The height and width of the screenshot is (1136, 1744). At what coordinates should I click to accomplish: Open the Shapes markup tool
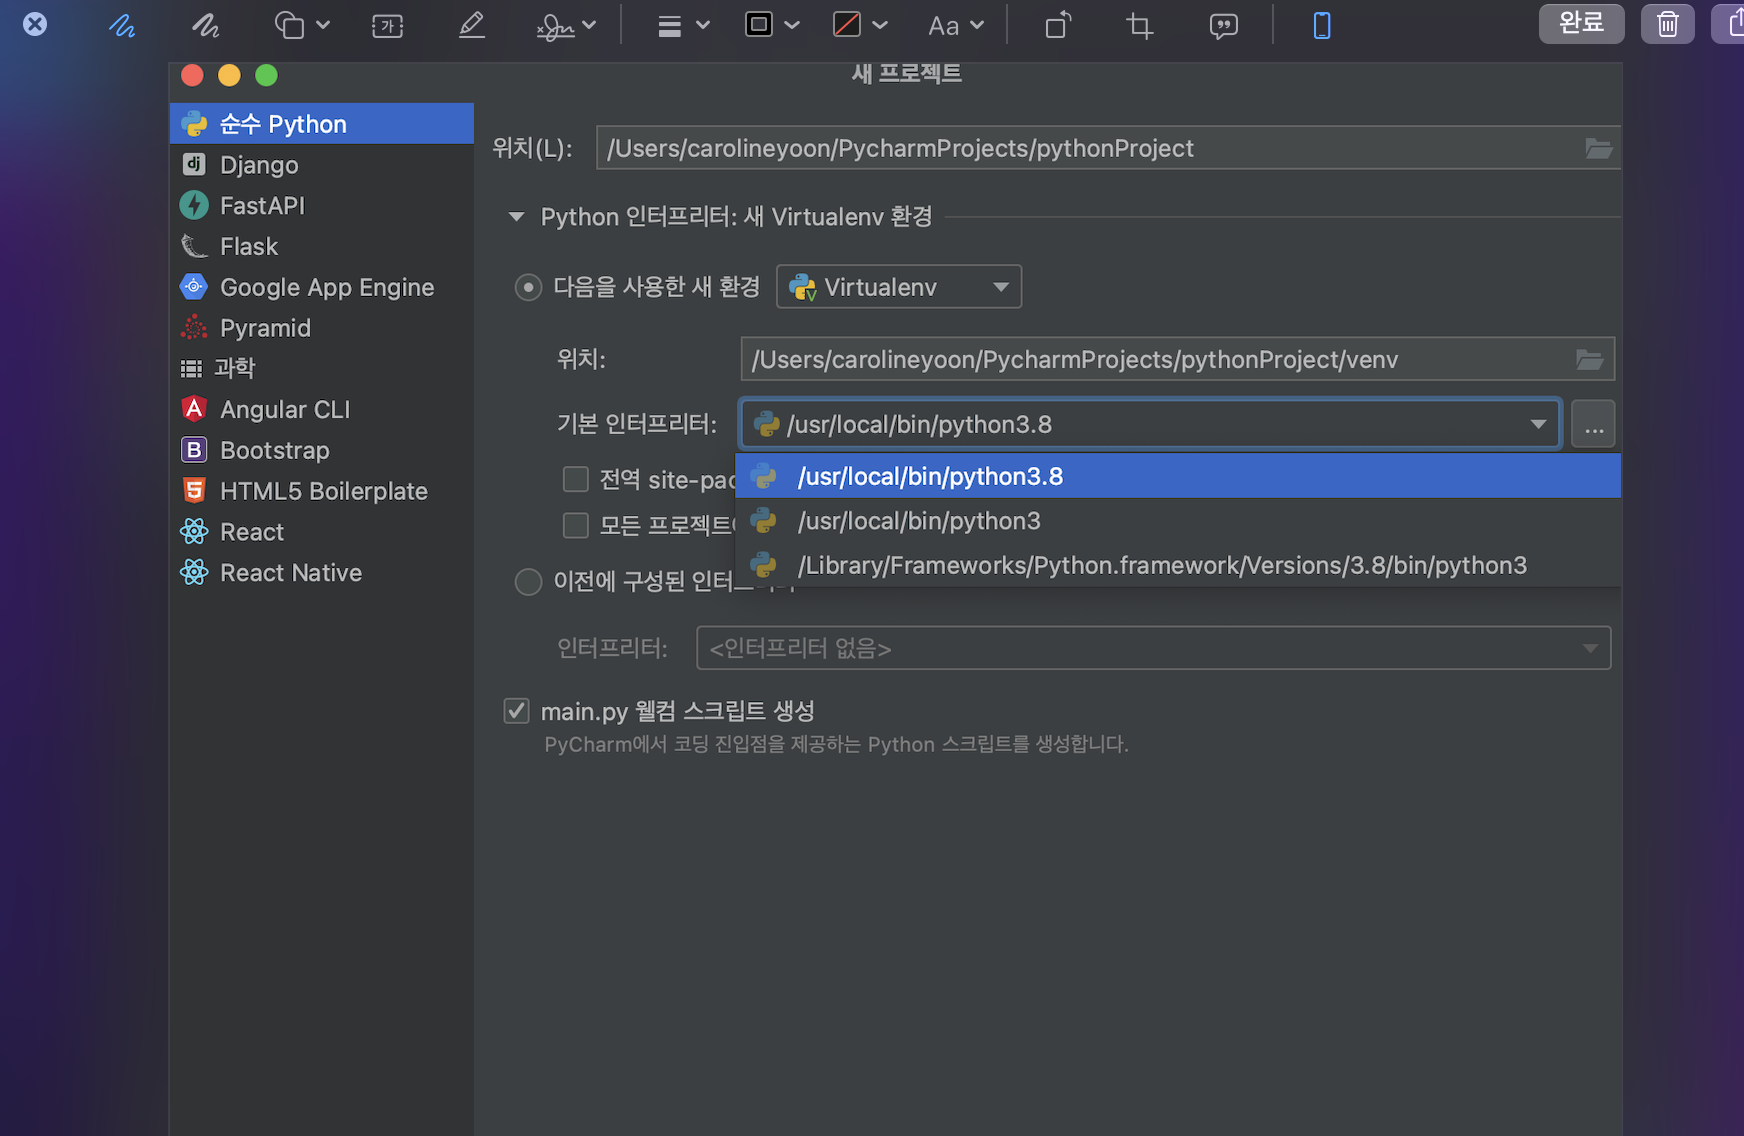301,26
